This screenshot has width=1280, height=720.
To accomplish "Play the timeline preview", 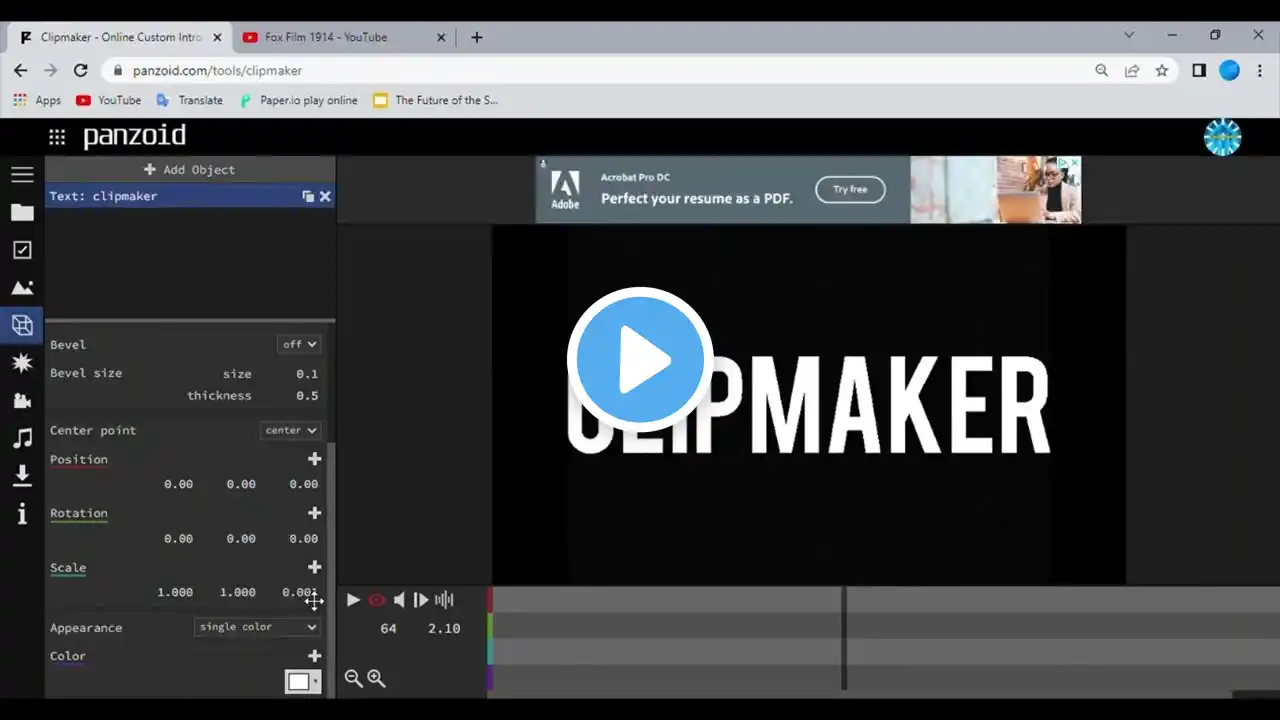I will click(x=353, y=600).
